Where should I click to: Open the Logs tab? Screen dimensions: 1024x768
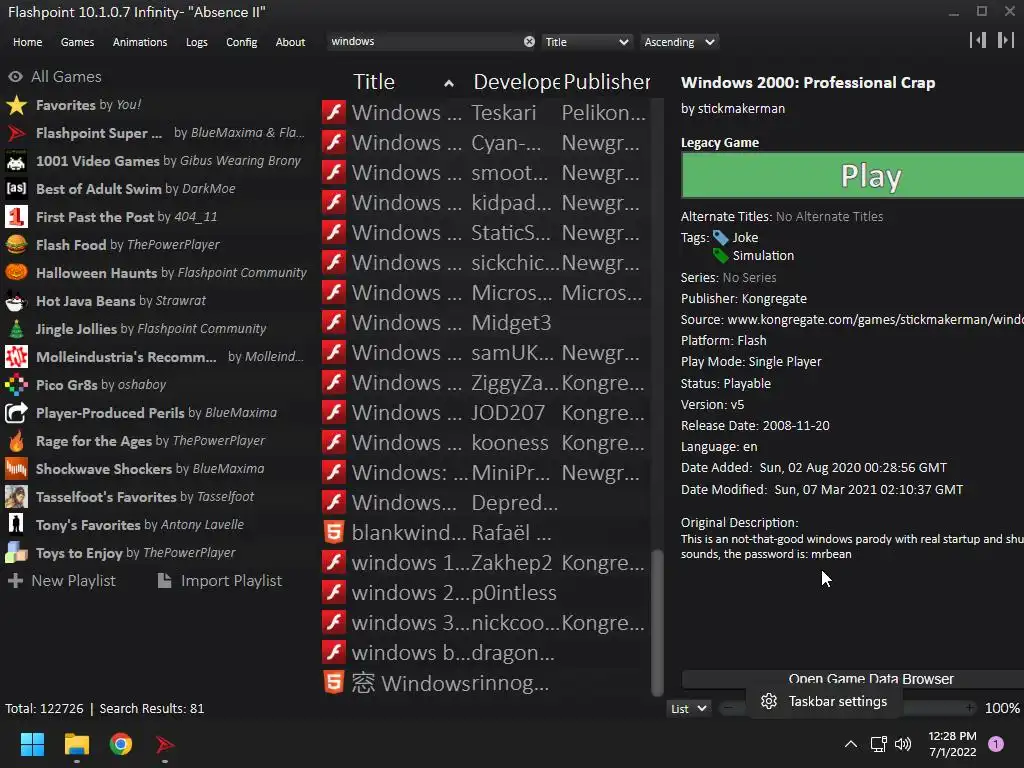pyautogui.click(x=197, y=42)
